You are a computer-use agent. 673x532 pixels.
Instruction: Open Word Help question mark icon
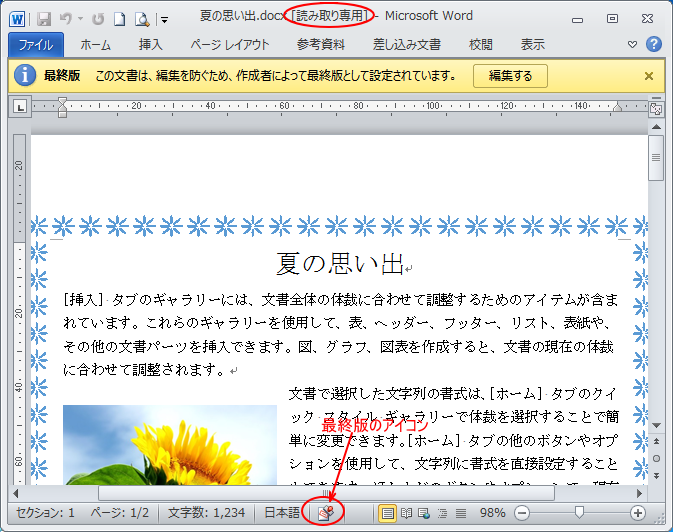pyautogui.click(x=654, y=44)
